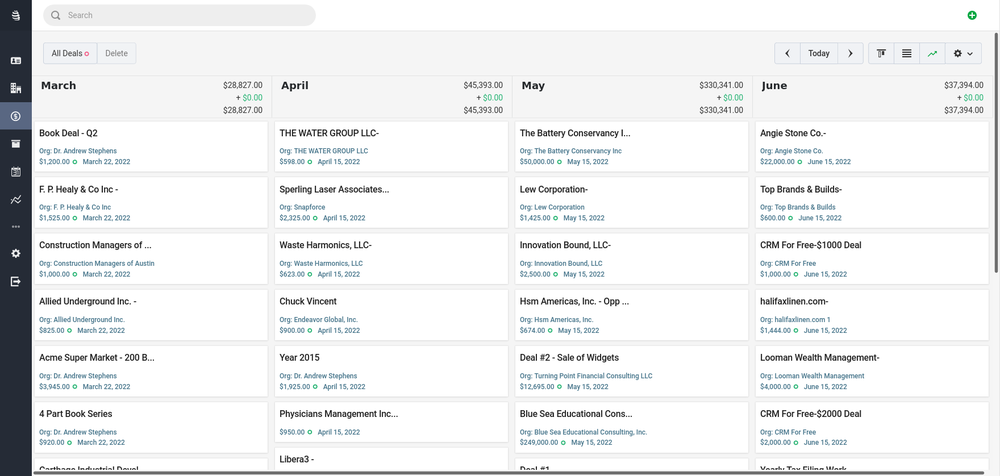The width and height of the screenshot is (1000, 476).
Task: Open the settings gear in sidebar
Action: point(16,254)
